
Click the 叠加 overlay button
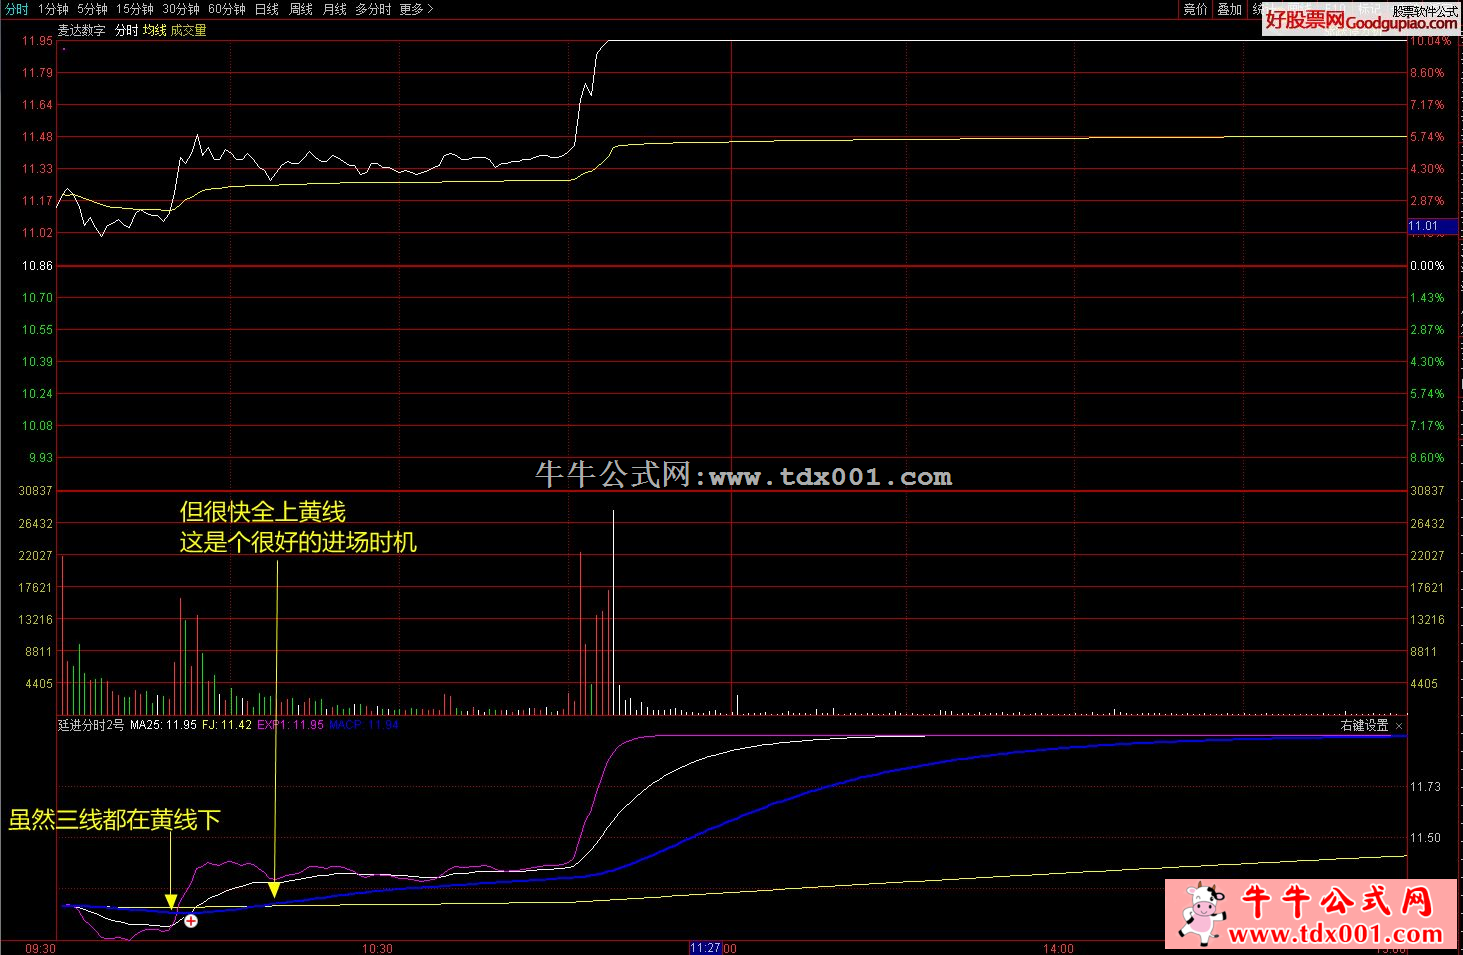pyautogui.click(x=1230, y=9)
